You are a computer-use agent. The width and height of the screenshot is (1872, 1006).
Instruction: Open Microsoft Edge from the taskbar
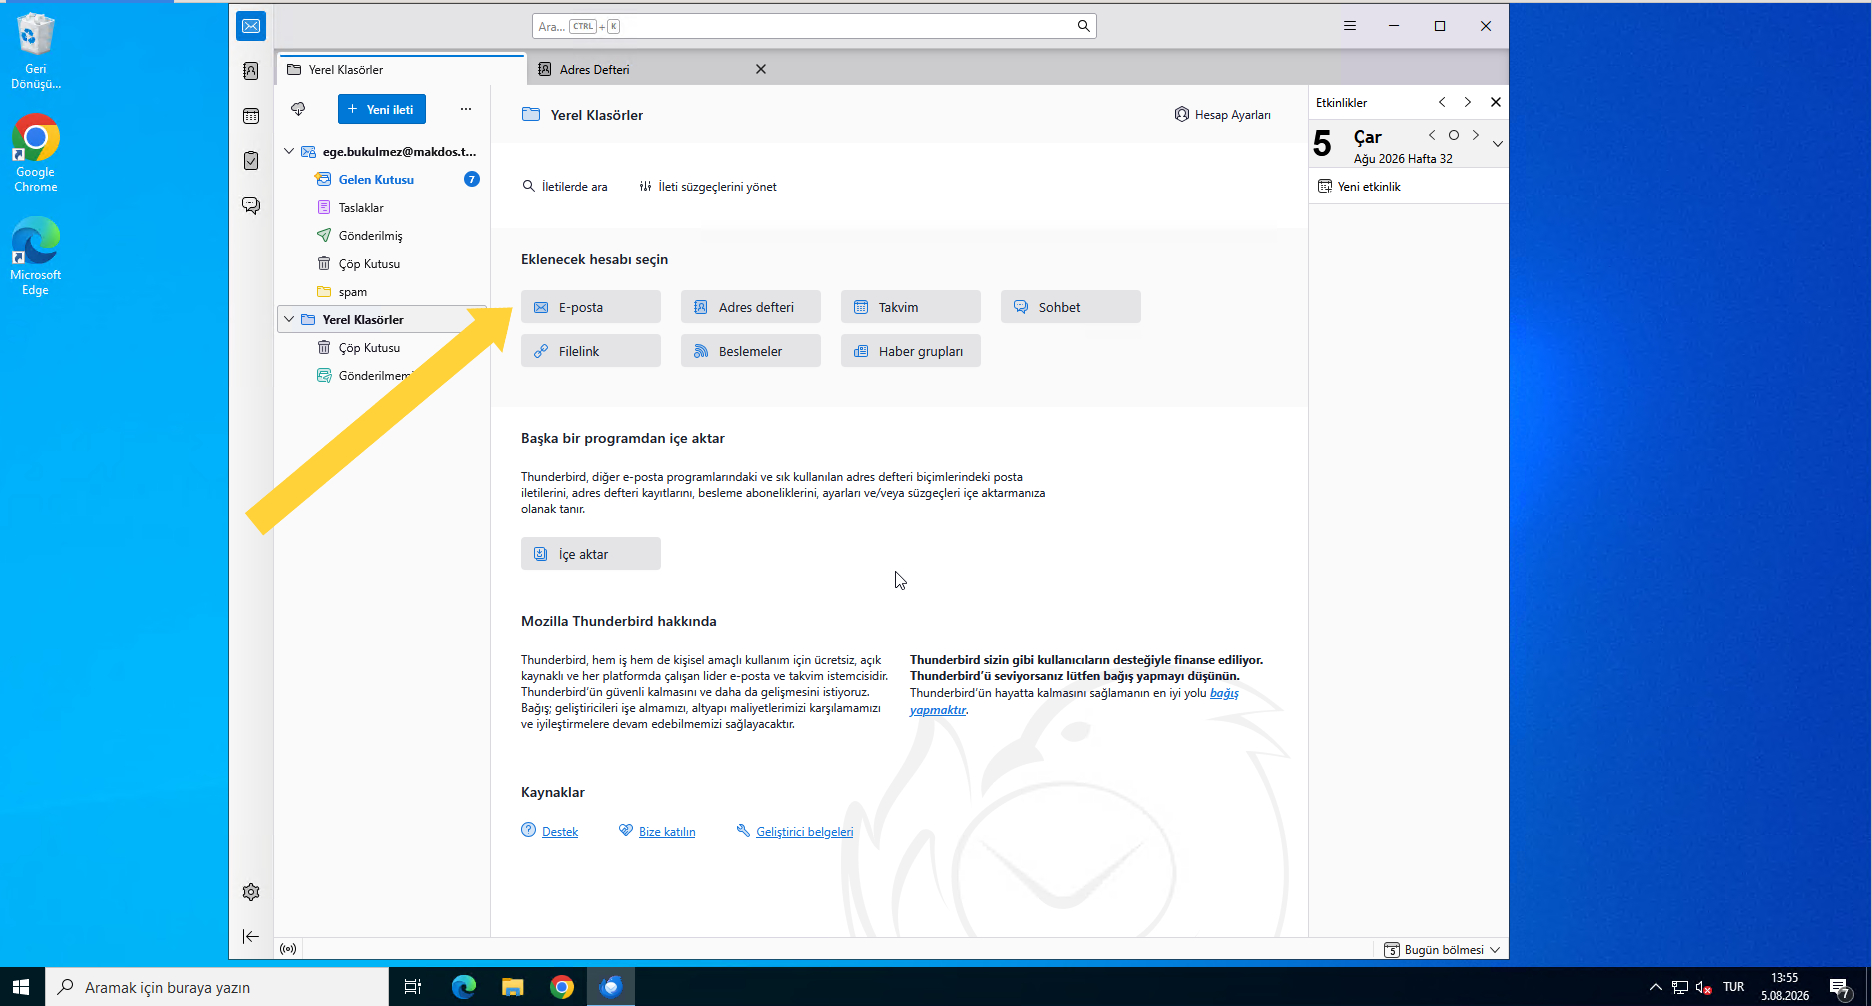click(463, 987)
